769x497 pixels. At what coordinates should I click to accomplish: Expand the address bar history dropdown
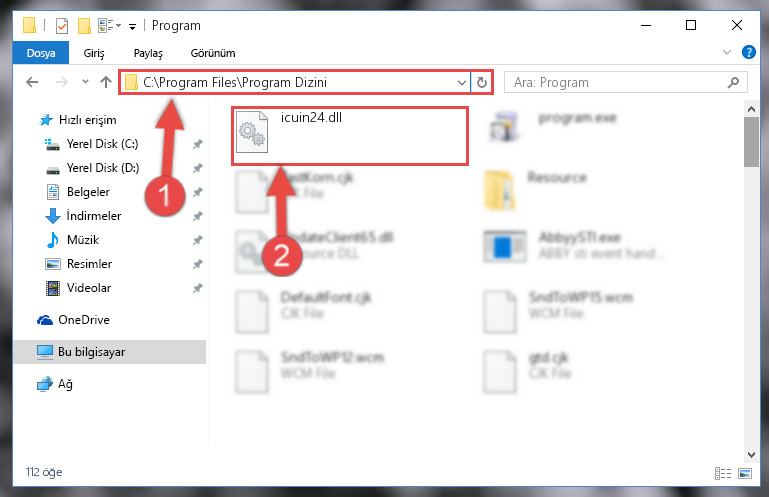coord(461,82)
